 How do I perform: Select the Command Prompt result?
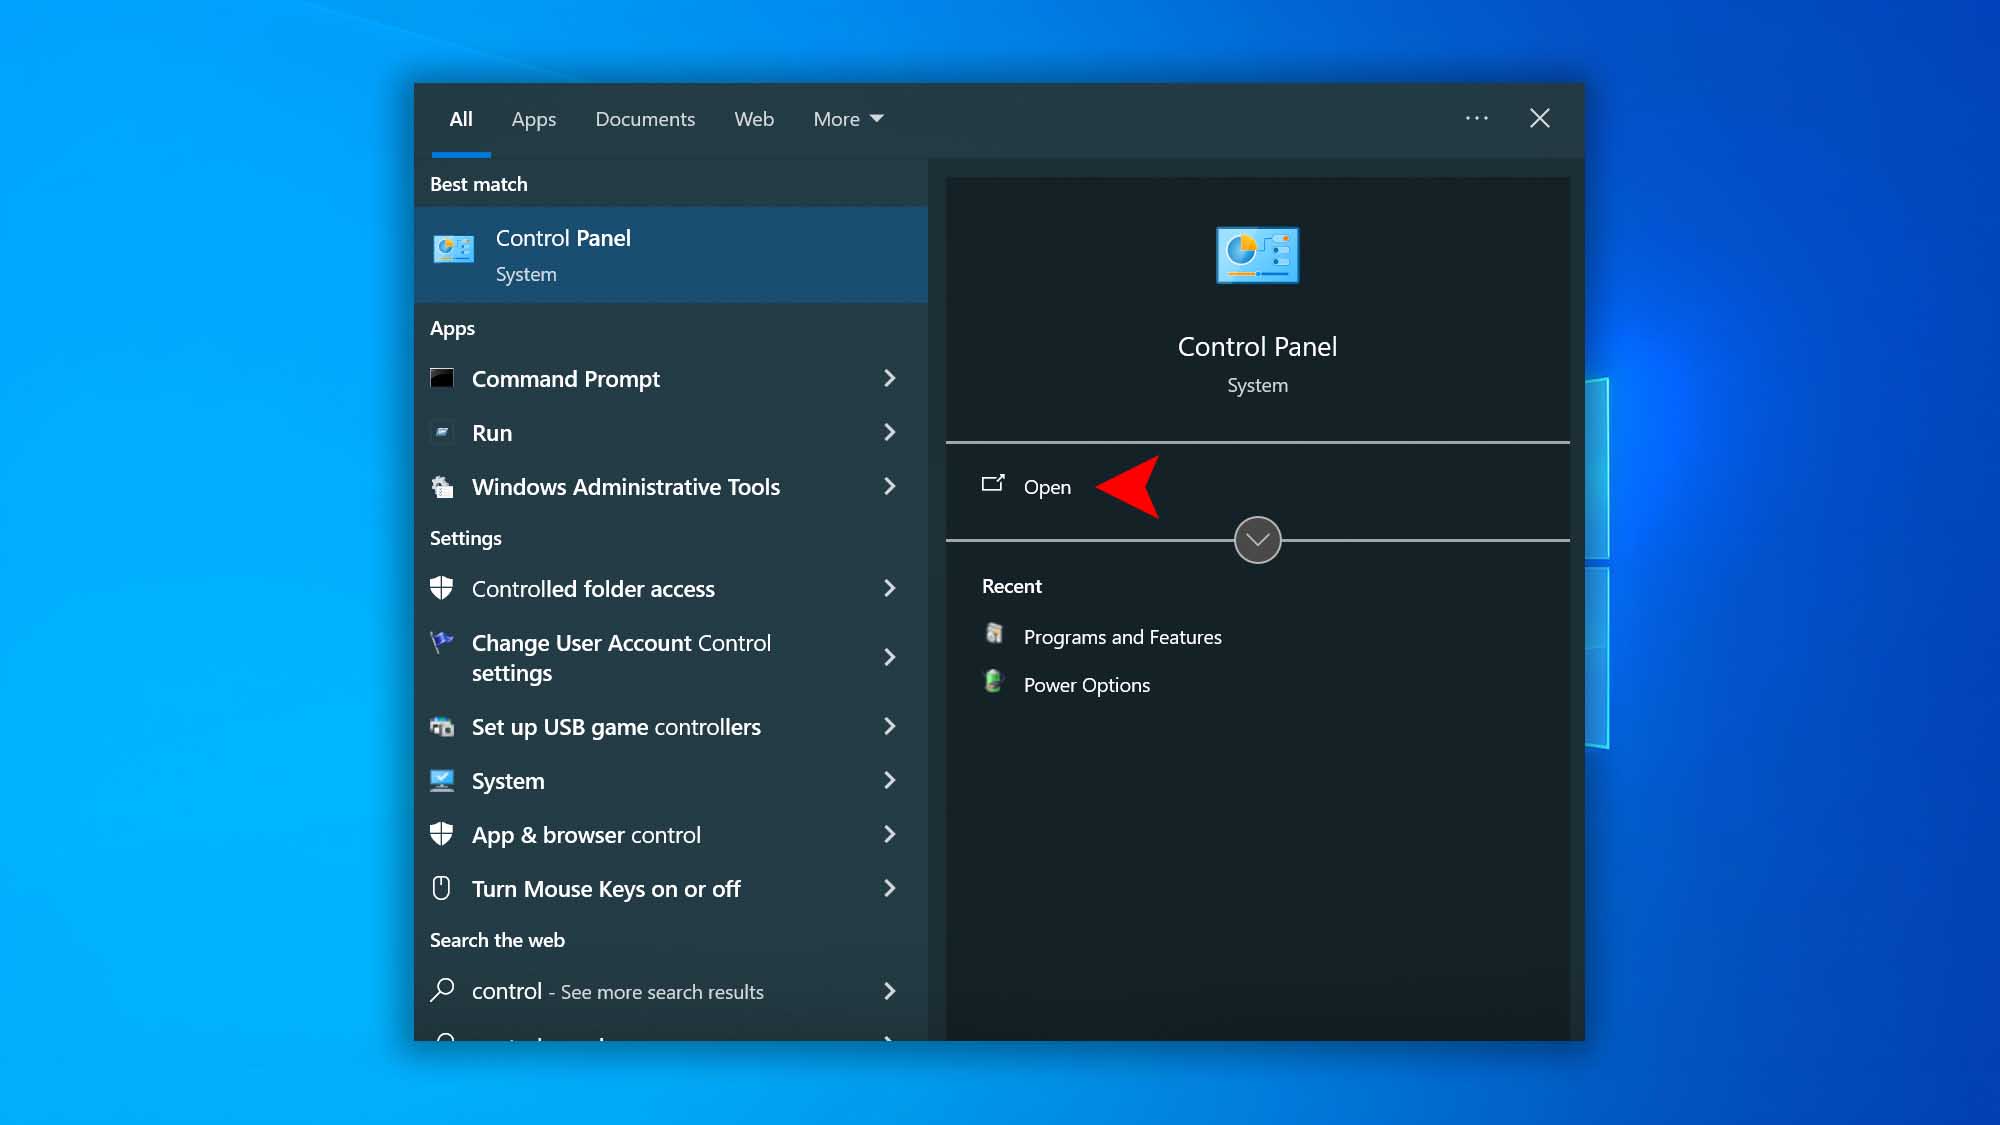(565, 379)
